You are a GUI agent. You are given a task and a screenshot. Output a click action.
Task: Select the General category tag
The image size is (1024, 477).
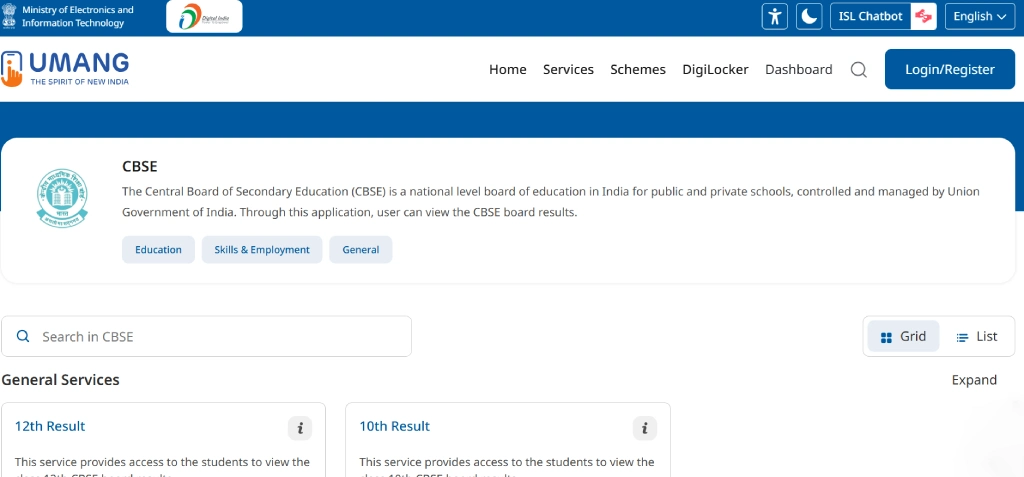[360, 250]
